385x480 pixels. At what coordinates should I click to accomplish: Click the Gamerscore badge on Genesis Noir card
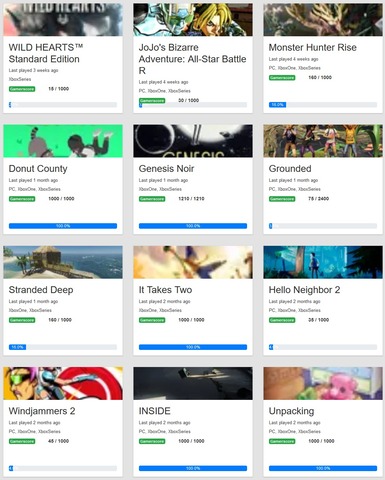(x=152, y=199)
